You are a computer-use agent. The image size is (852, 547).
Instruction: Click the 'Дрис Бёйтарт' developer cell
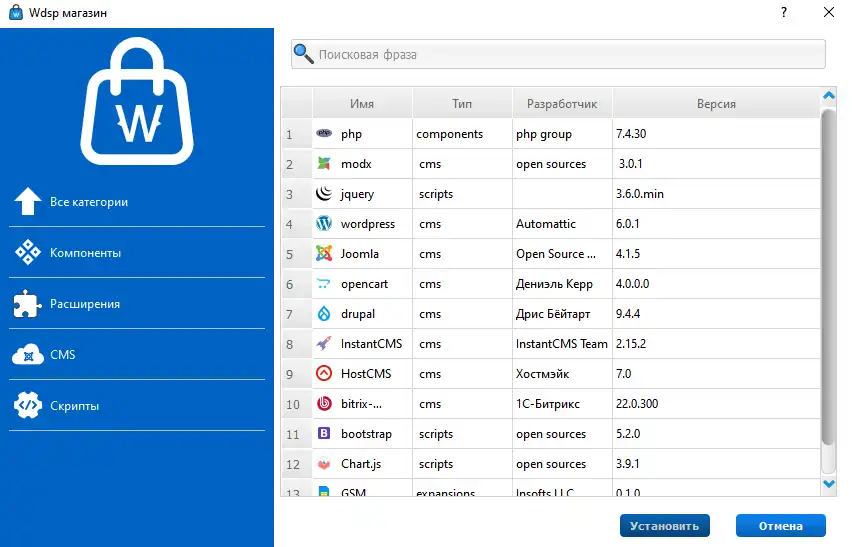point(562,313)
